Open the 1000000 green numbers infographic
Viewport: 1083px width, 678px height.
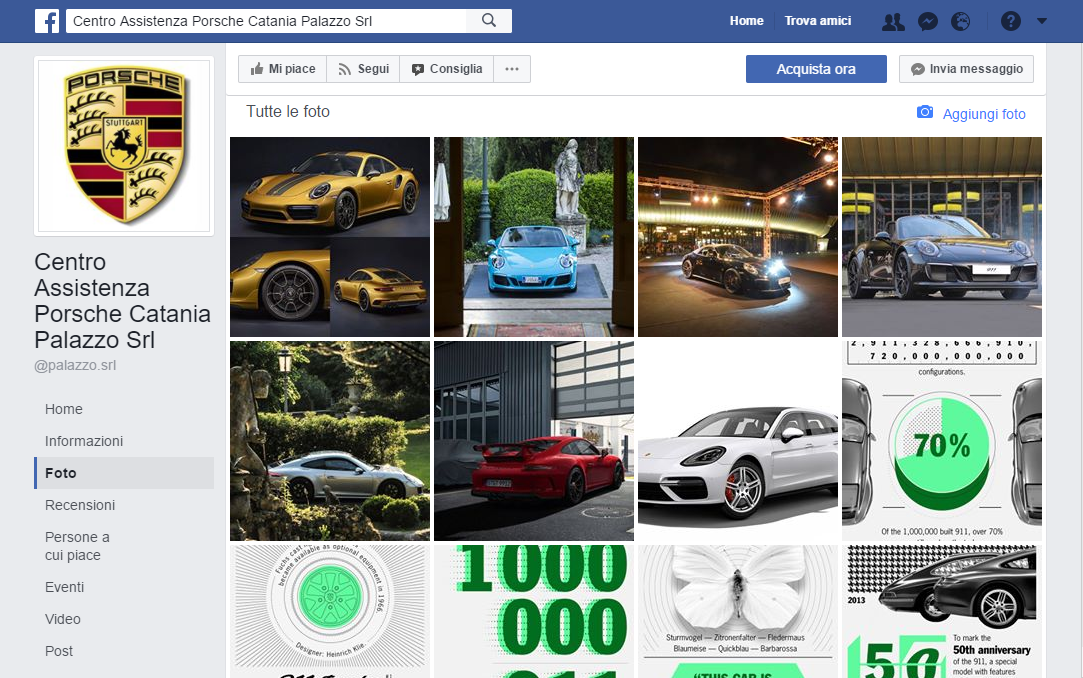534,611
